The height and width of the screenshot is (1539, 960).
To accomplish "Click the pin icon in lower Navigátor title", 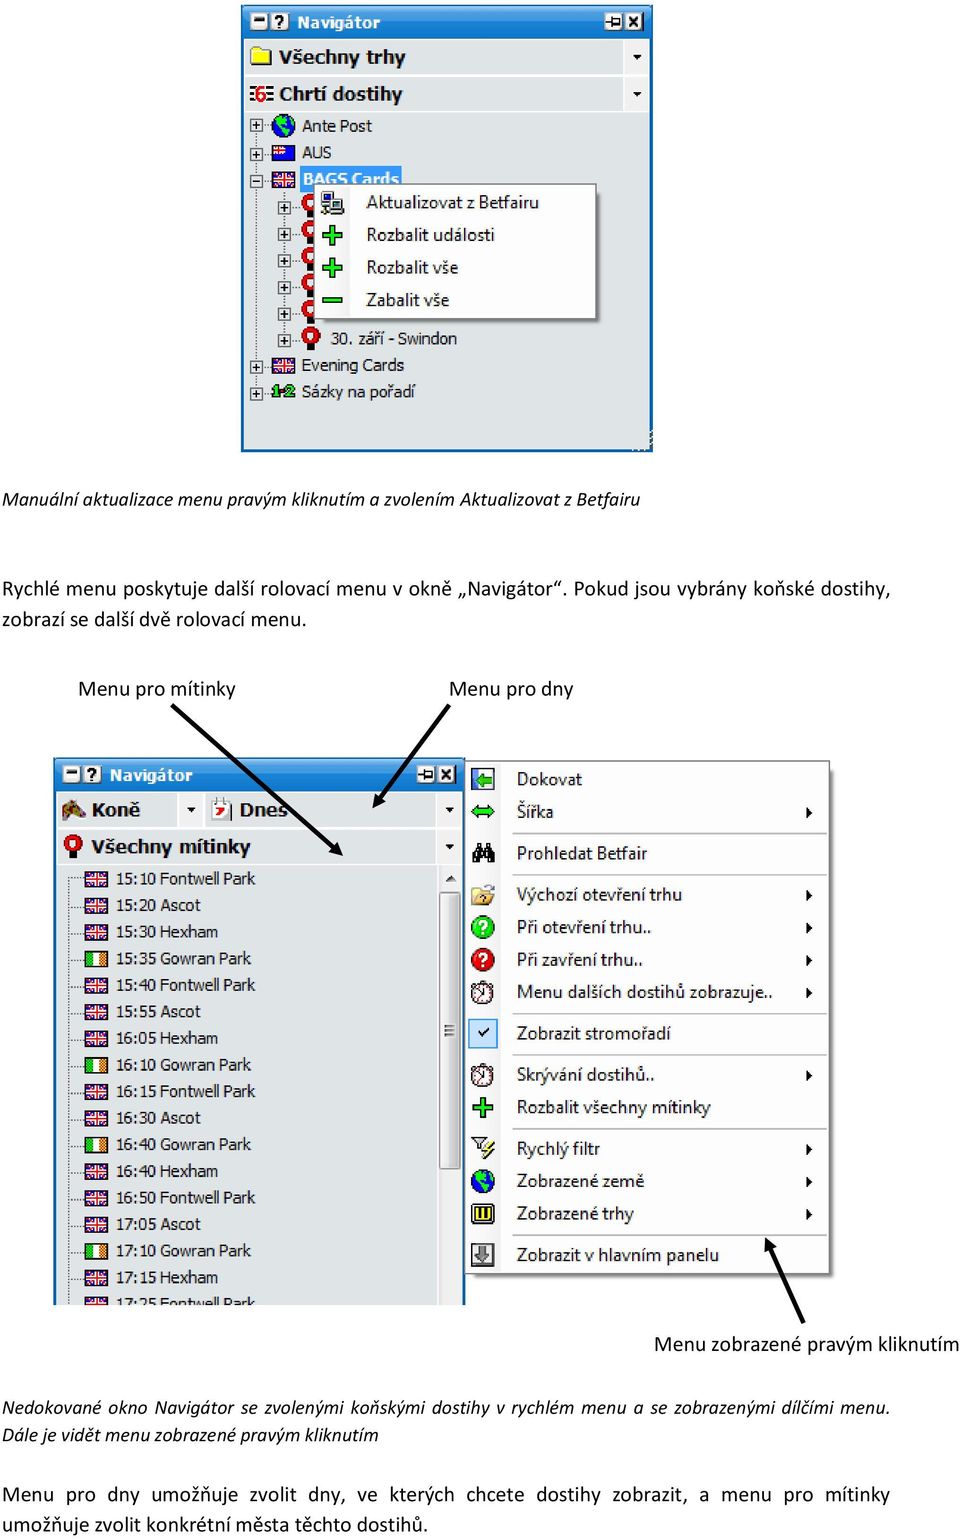I will pos(426,774).
